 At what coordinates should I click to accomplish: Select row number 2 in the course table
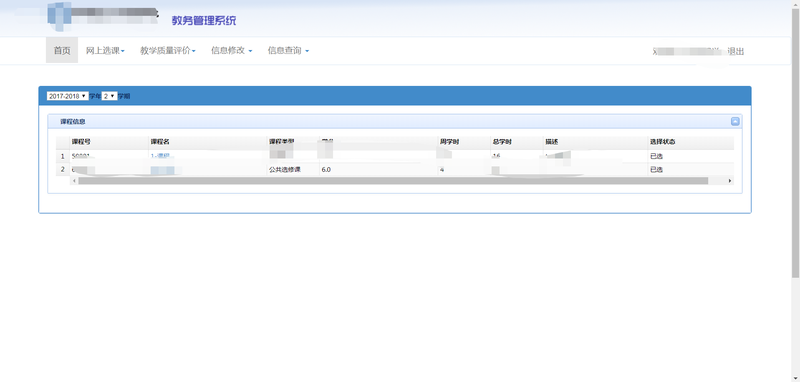(63, 169)
